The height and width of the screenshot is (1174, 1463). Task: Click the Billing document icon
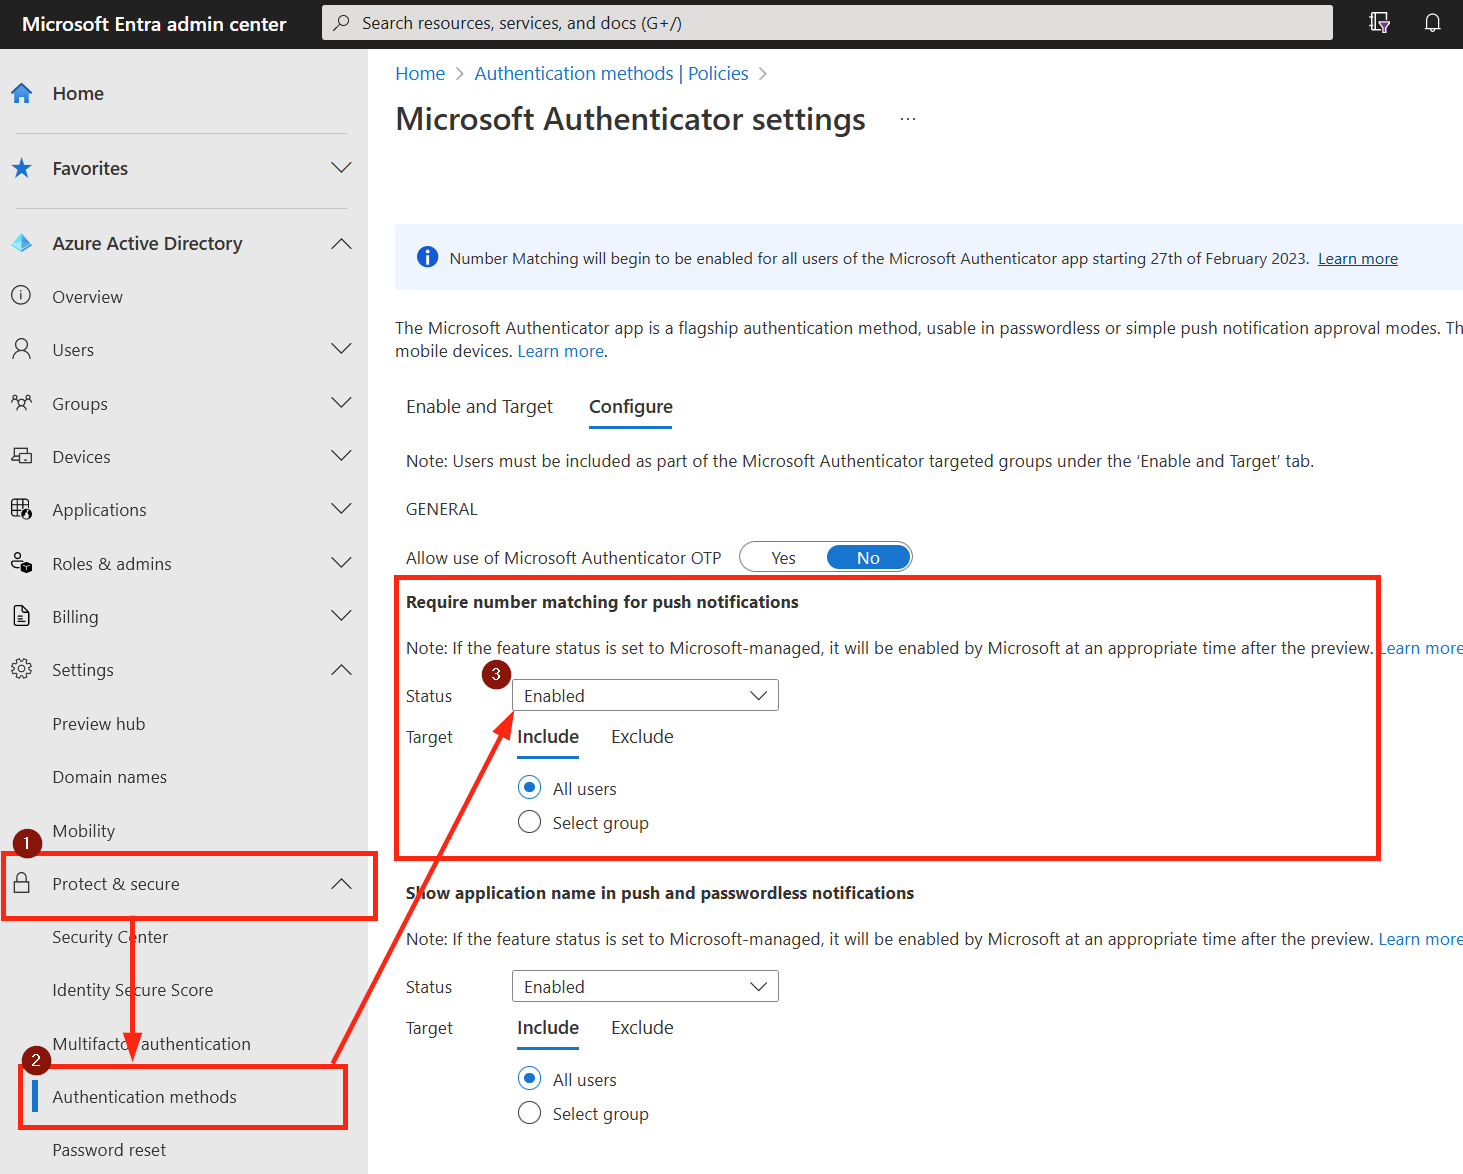pyautogui.click(x=21, y=616)
